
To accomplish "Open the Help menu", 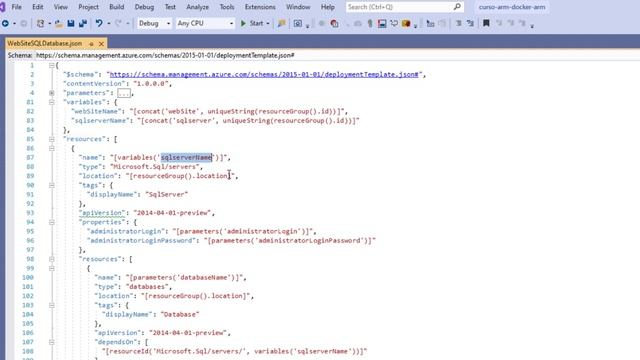I will point(328,7).
